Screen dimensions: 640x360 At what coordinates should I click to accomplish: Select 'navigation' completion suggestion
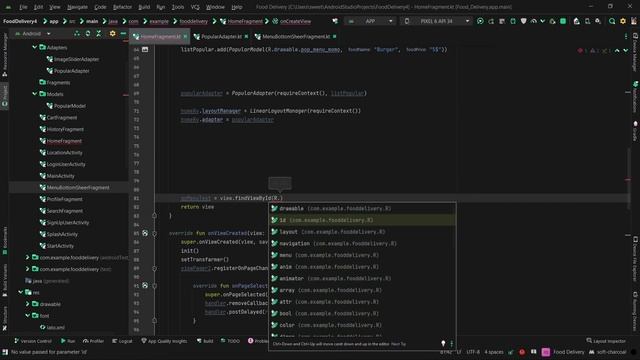click(362, 244)
